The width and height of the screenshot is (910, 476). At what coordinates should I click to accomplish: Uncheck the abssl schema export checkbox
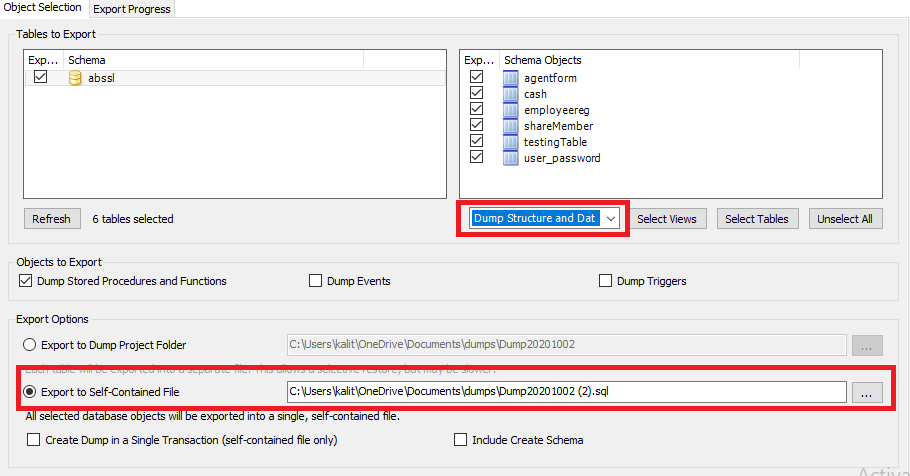pos(40,77)
